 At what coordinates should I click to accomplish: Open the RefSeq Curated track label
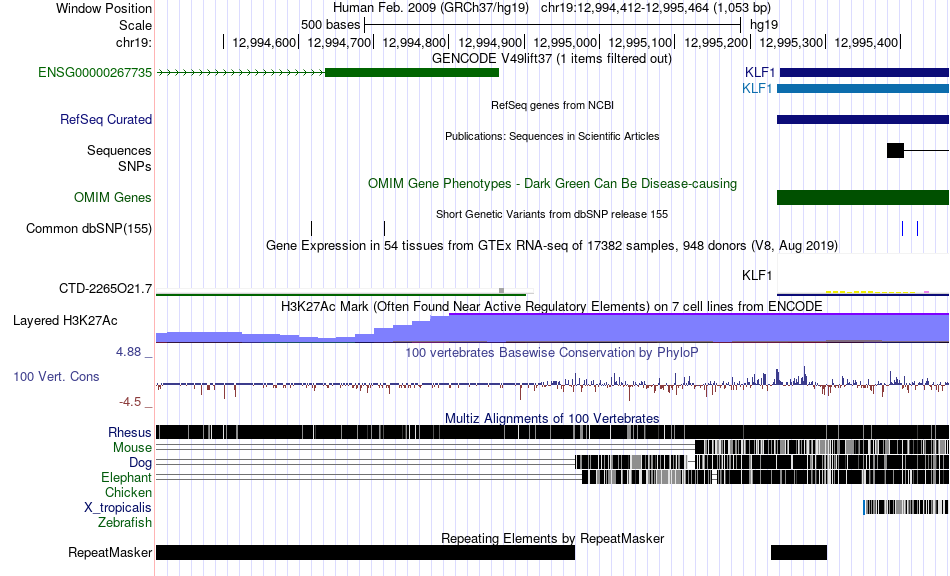pyautogui.click(x=106, y=119)
